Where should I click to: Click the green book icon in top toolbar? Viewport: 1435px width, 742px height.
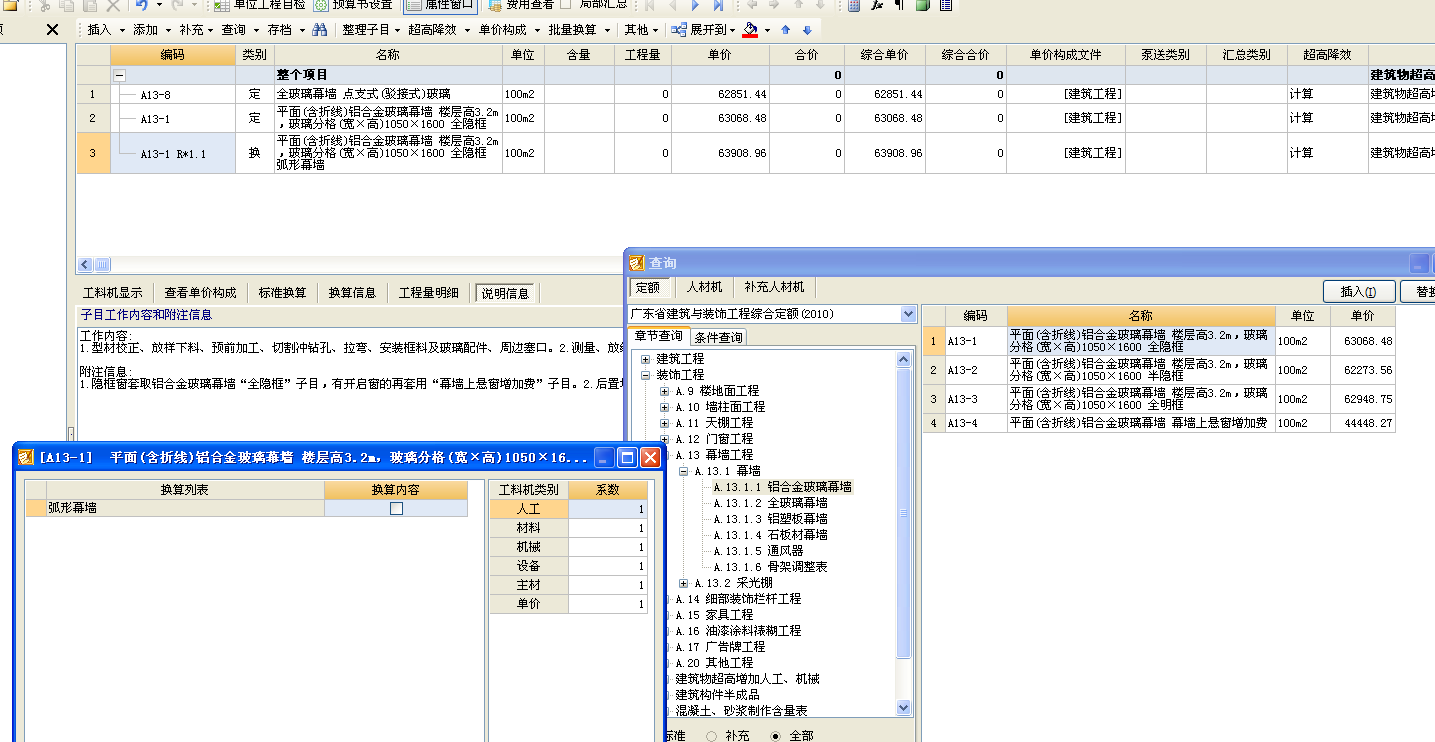click(922, 5)
